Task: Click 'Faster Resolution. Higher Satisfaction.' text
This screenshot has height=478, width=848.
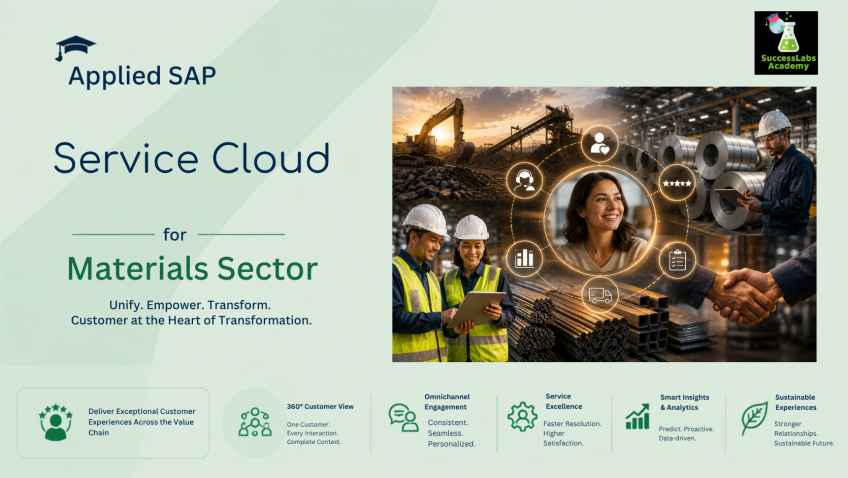Action: [572, 433]
